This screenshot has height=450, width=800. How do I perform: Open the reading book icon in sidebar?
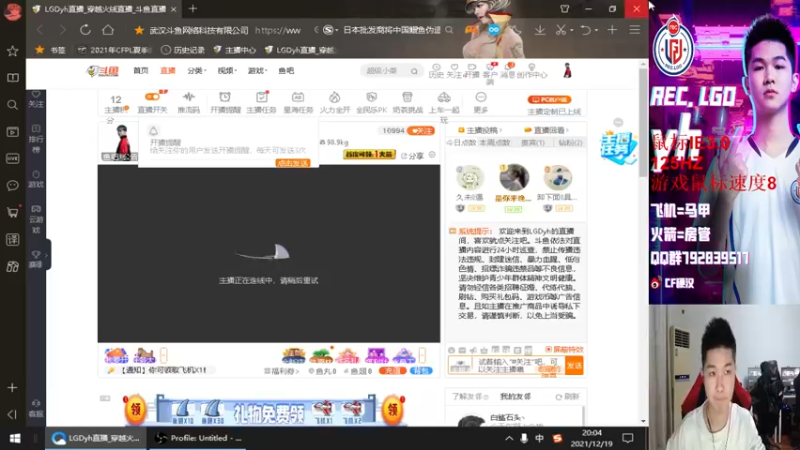coord(13,78)
